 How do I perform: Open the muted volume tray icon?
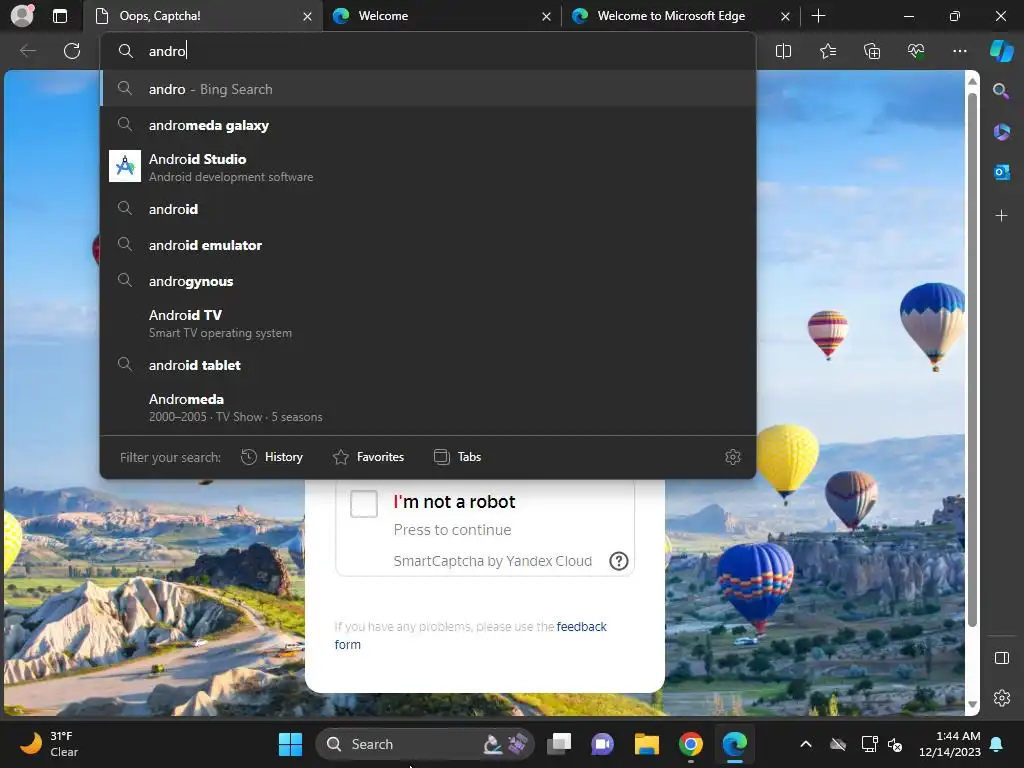coord(896,744)
